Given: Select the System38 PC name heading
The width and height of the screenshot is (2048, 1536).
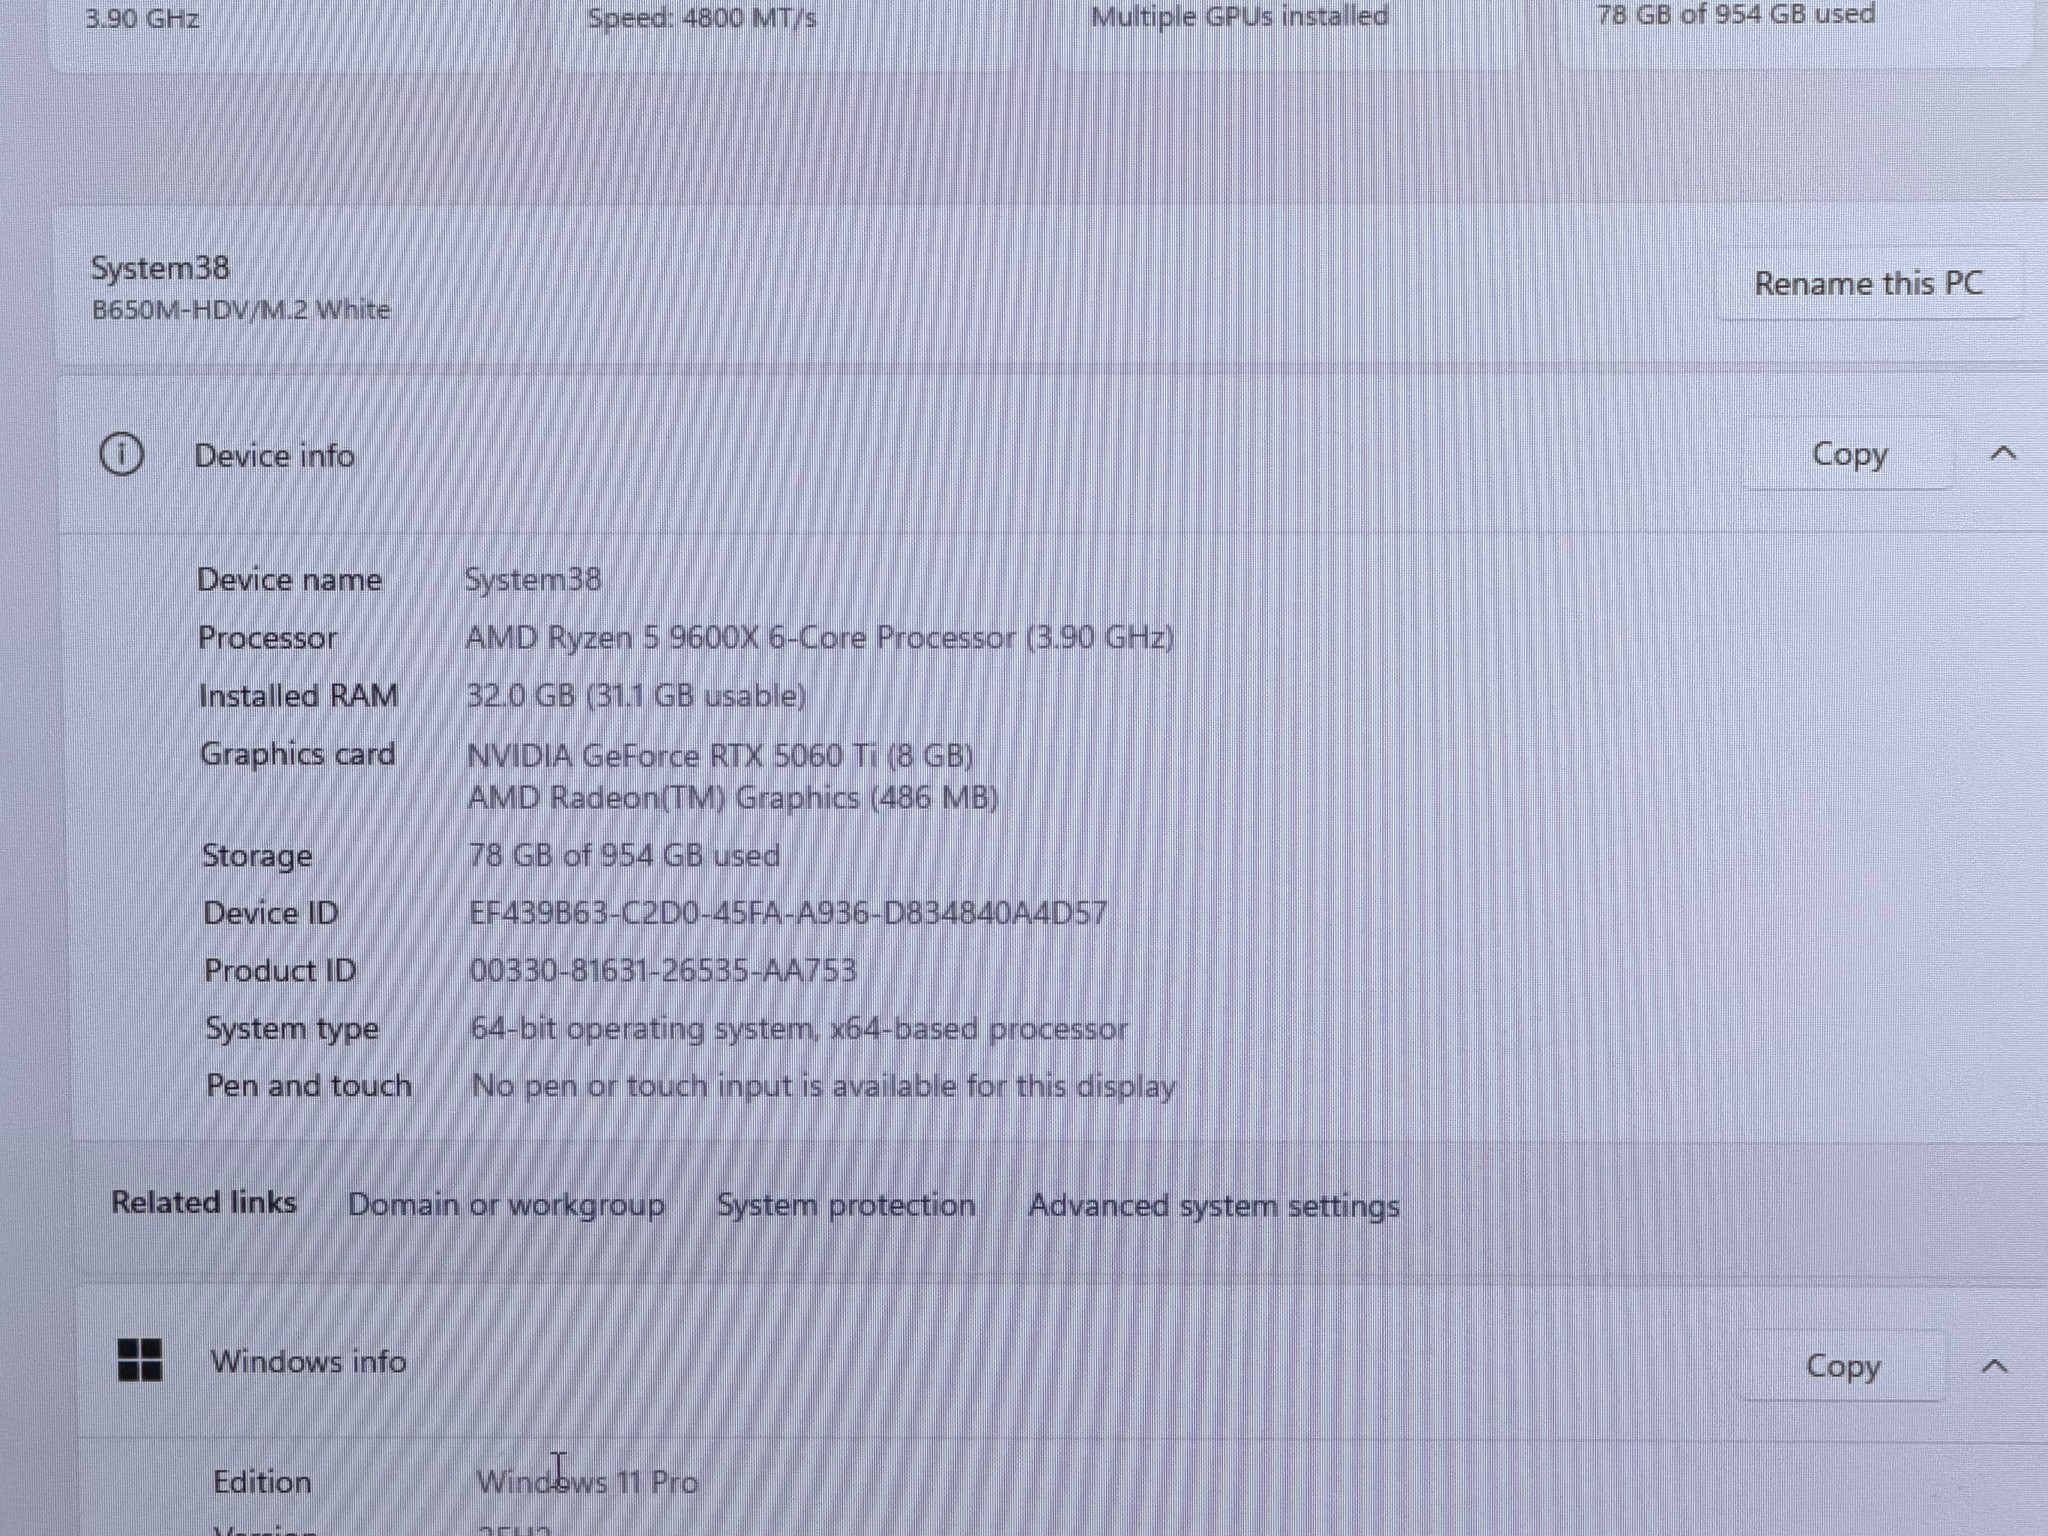Looking at the screenshot, I should [160, 268].
